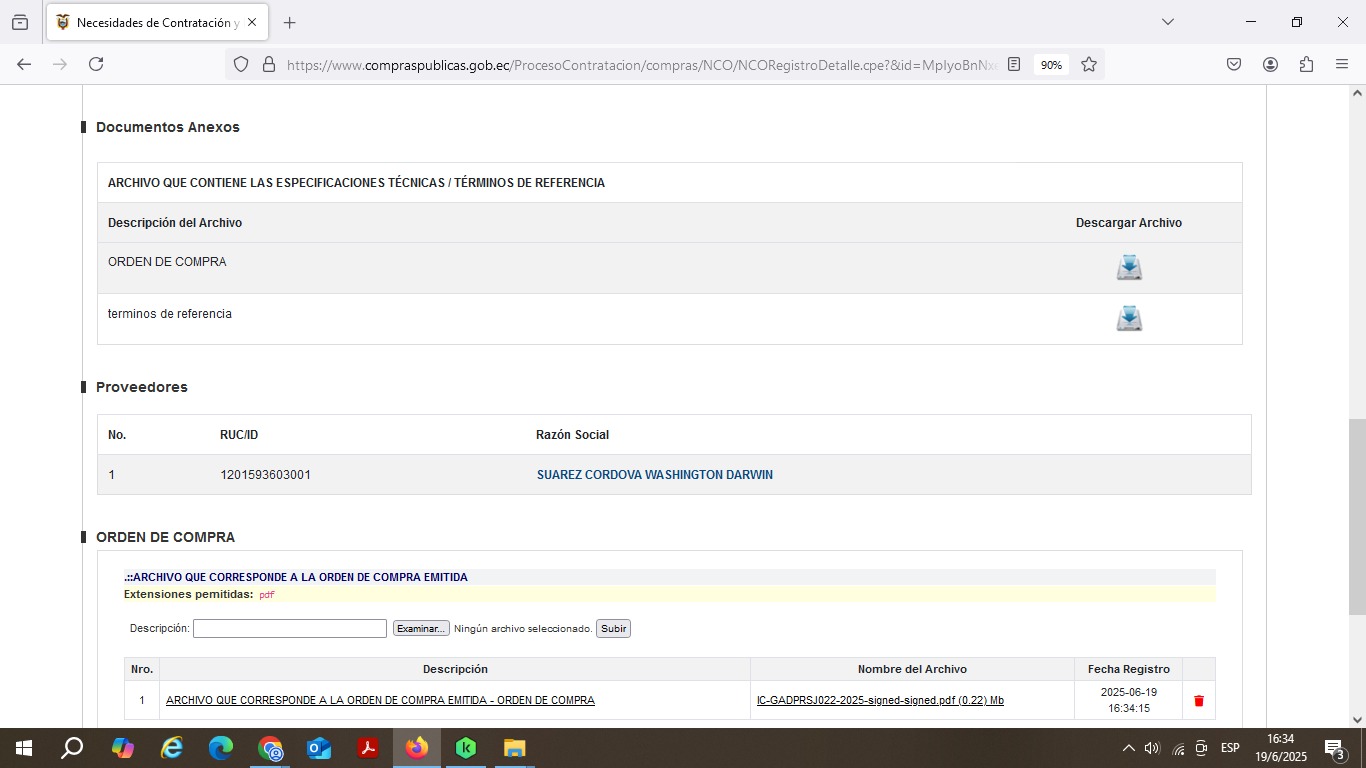Open the Firefox application menu
The width and height of the screenshot is (1366, 768).
[x=1342, y=64]
